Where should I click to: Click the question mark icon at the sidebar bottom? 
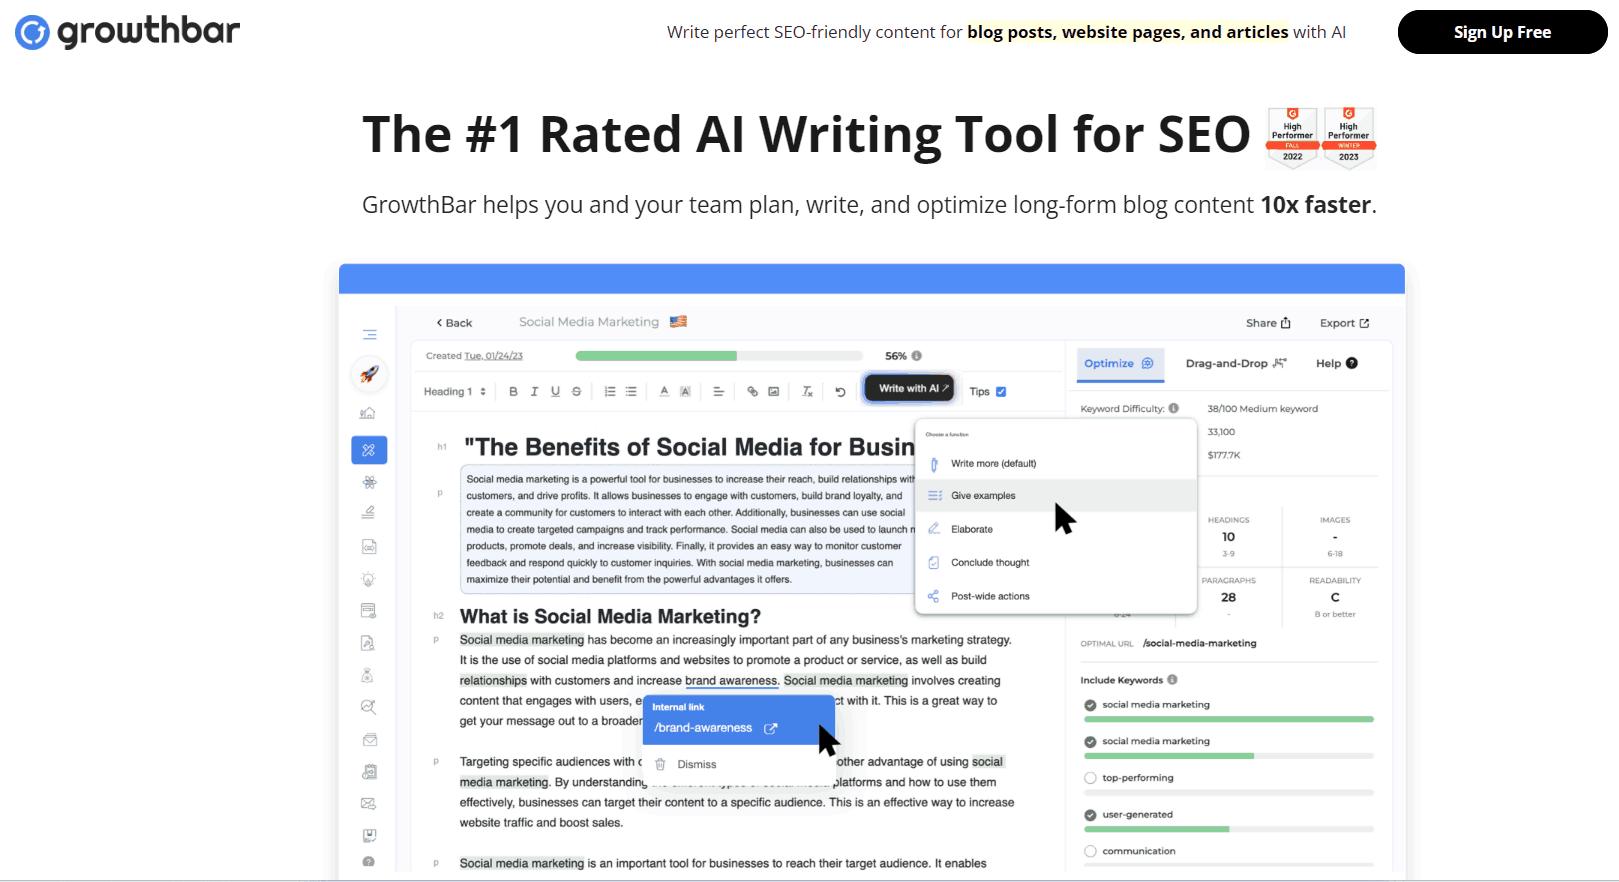(x=368, y=861)
